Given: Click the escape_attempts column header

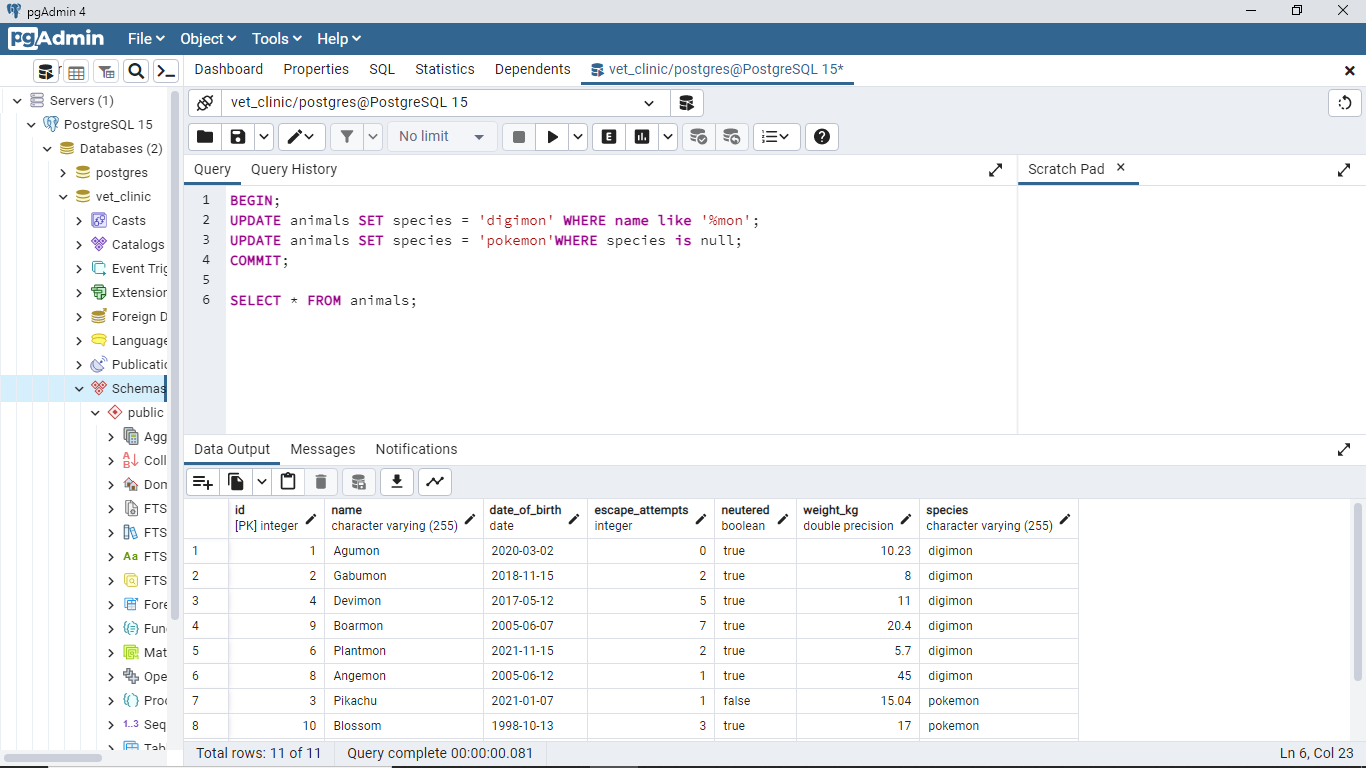Looking at the screenshot, I should [x=651, y=518].
